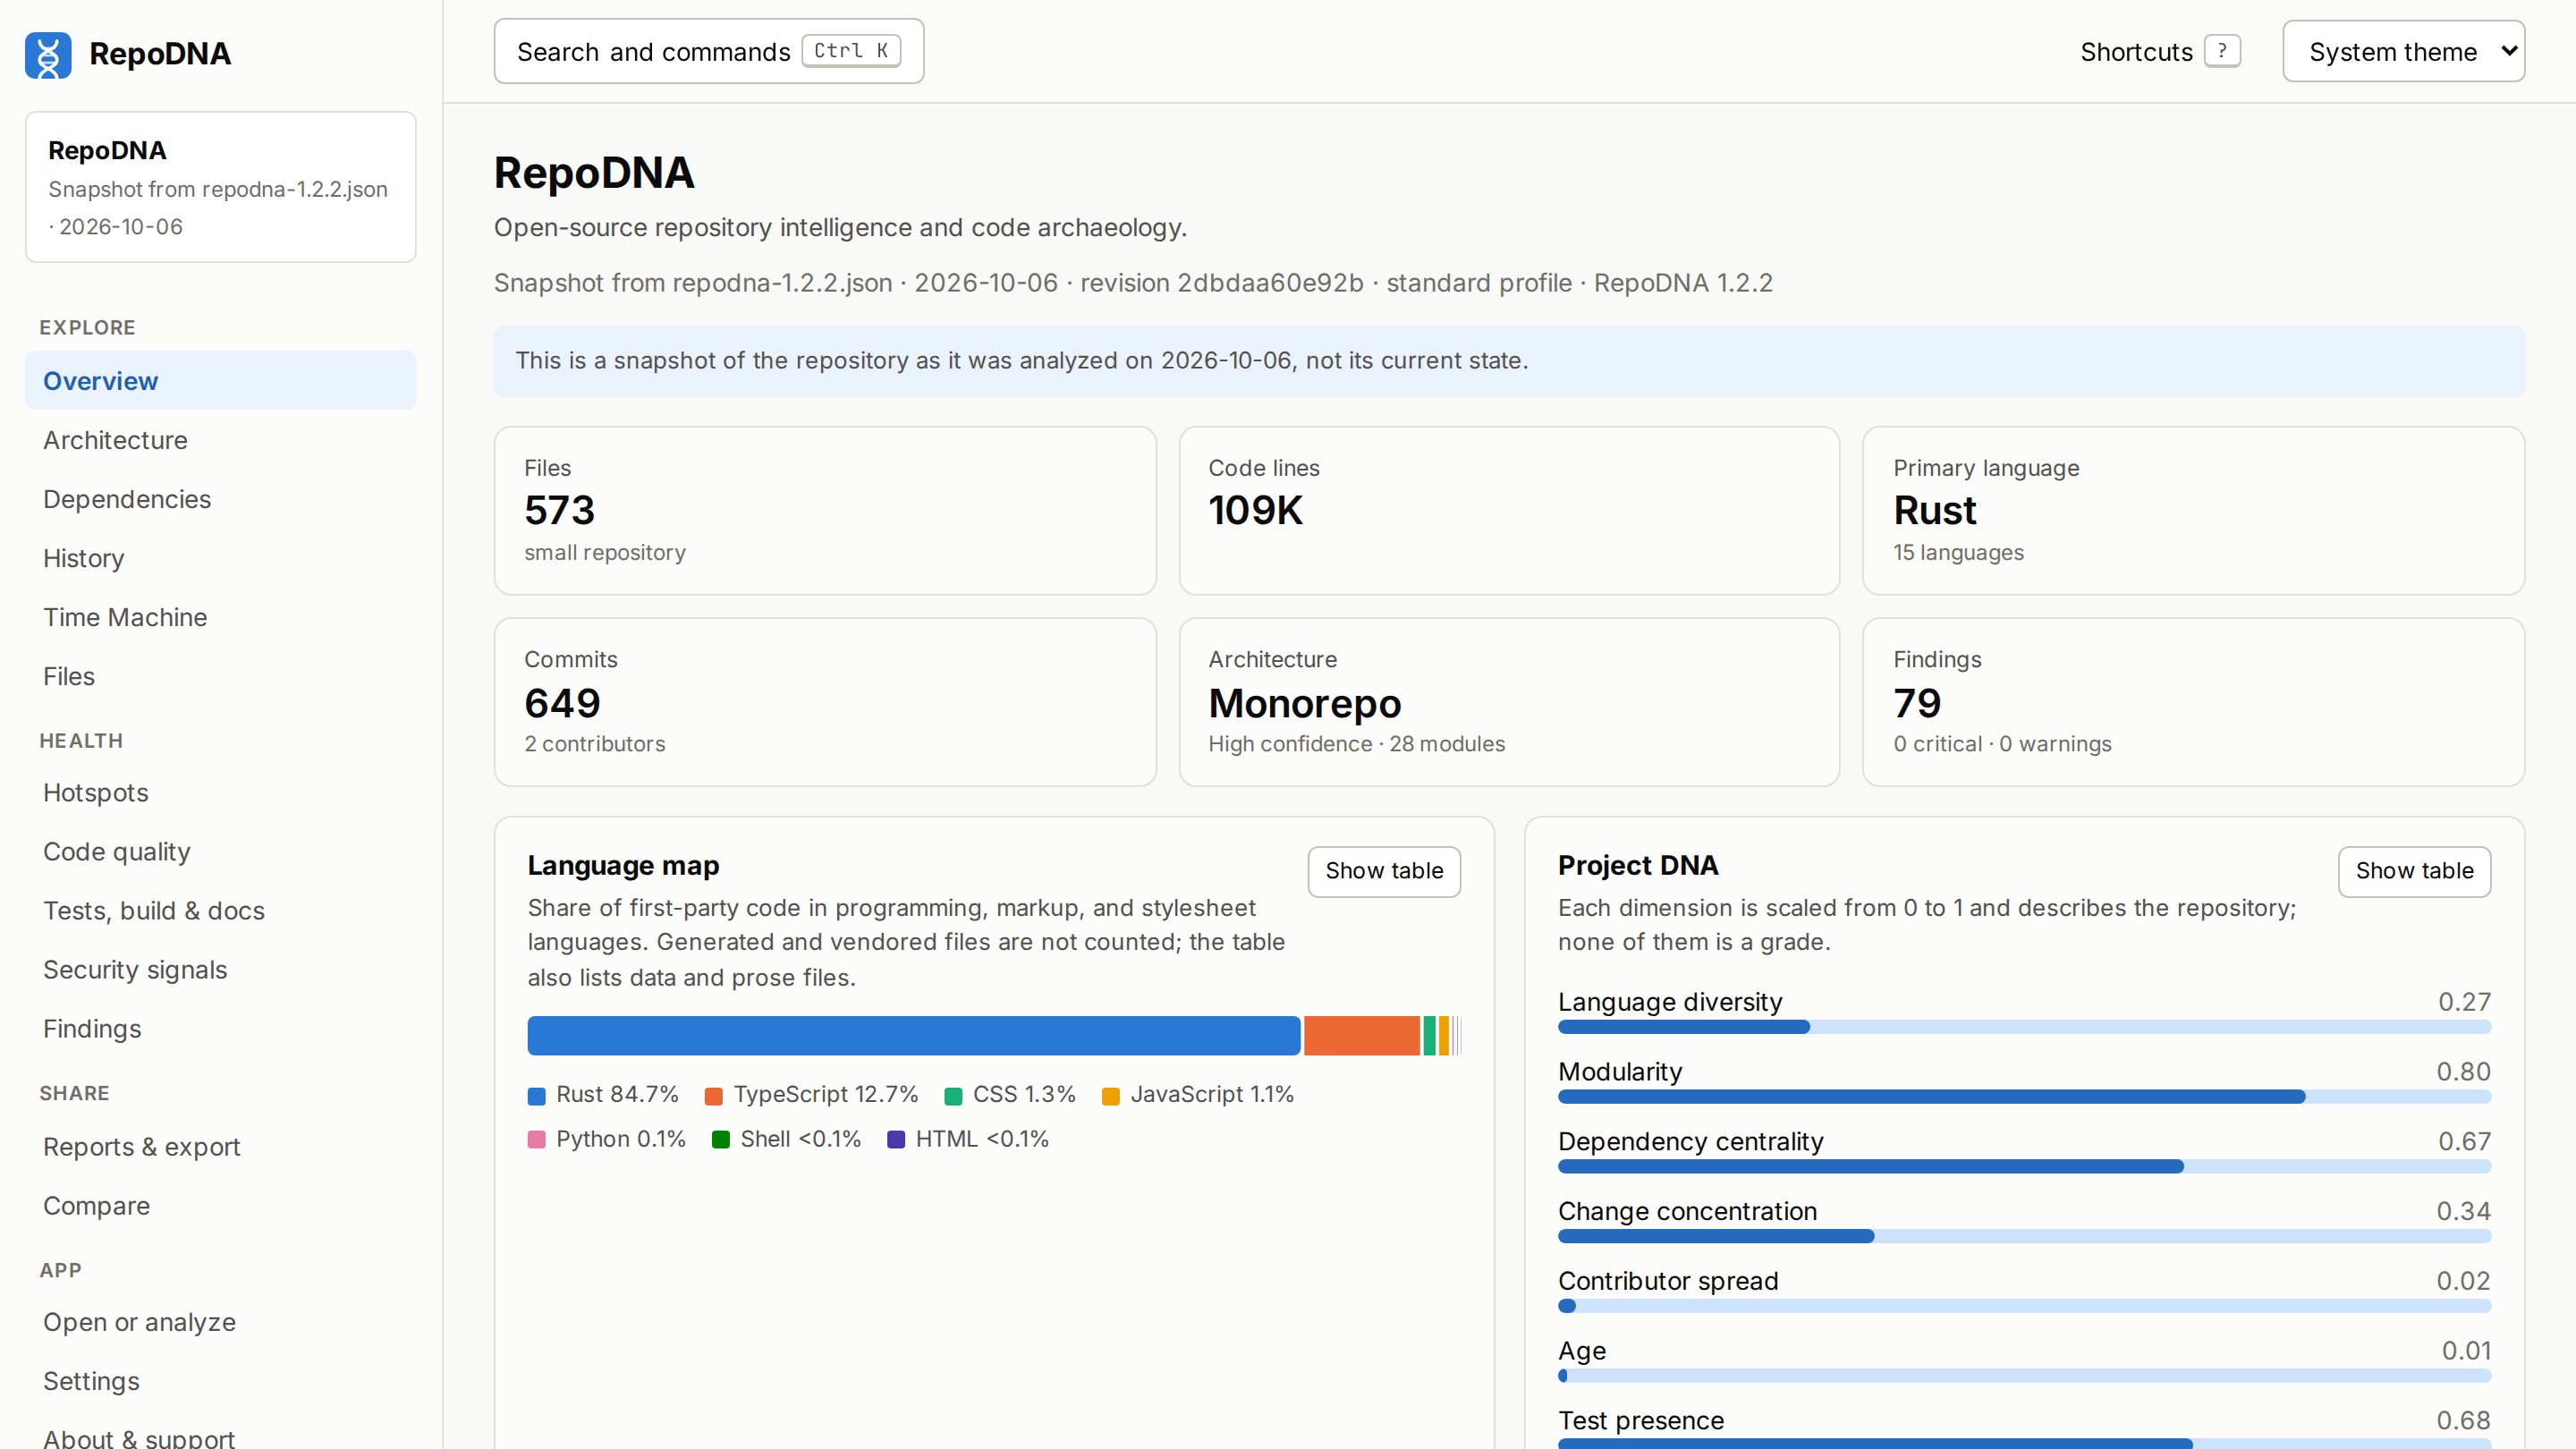The image size is (2576, 1449).
Task: Click the Language diversity progress bar
Action: coord(2024,1027)
